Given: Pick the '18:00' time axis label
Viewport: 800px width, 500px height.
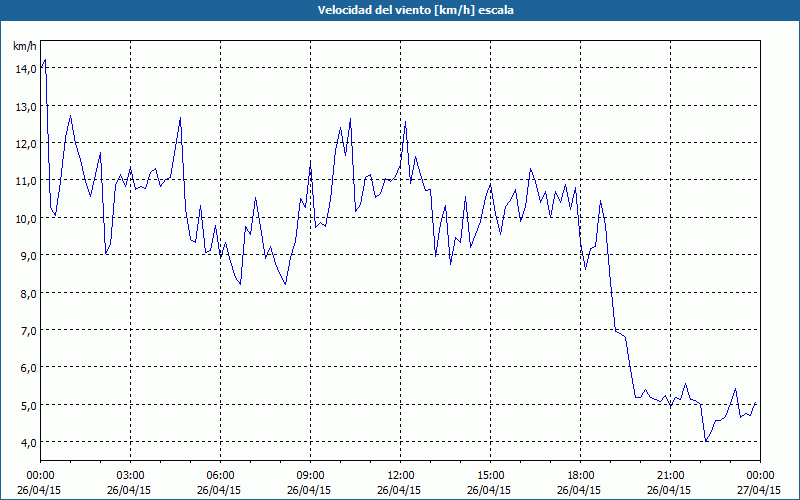Looking at the screenshot, I should 581,476.
